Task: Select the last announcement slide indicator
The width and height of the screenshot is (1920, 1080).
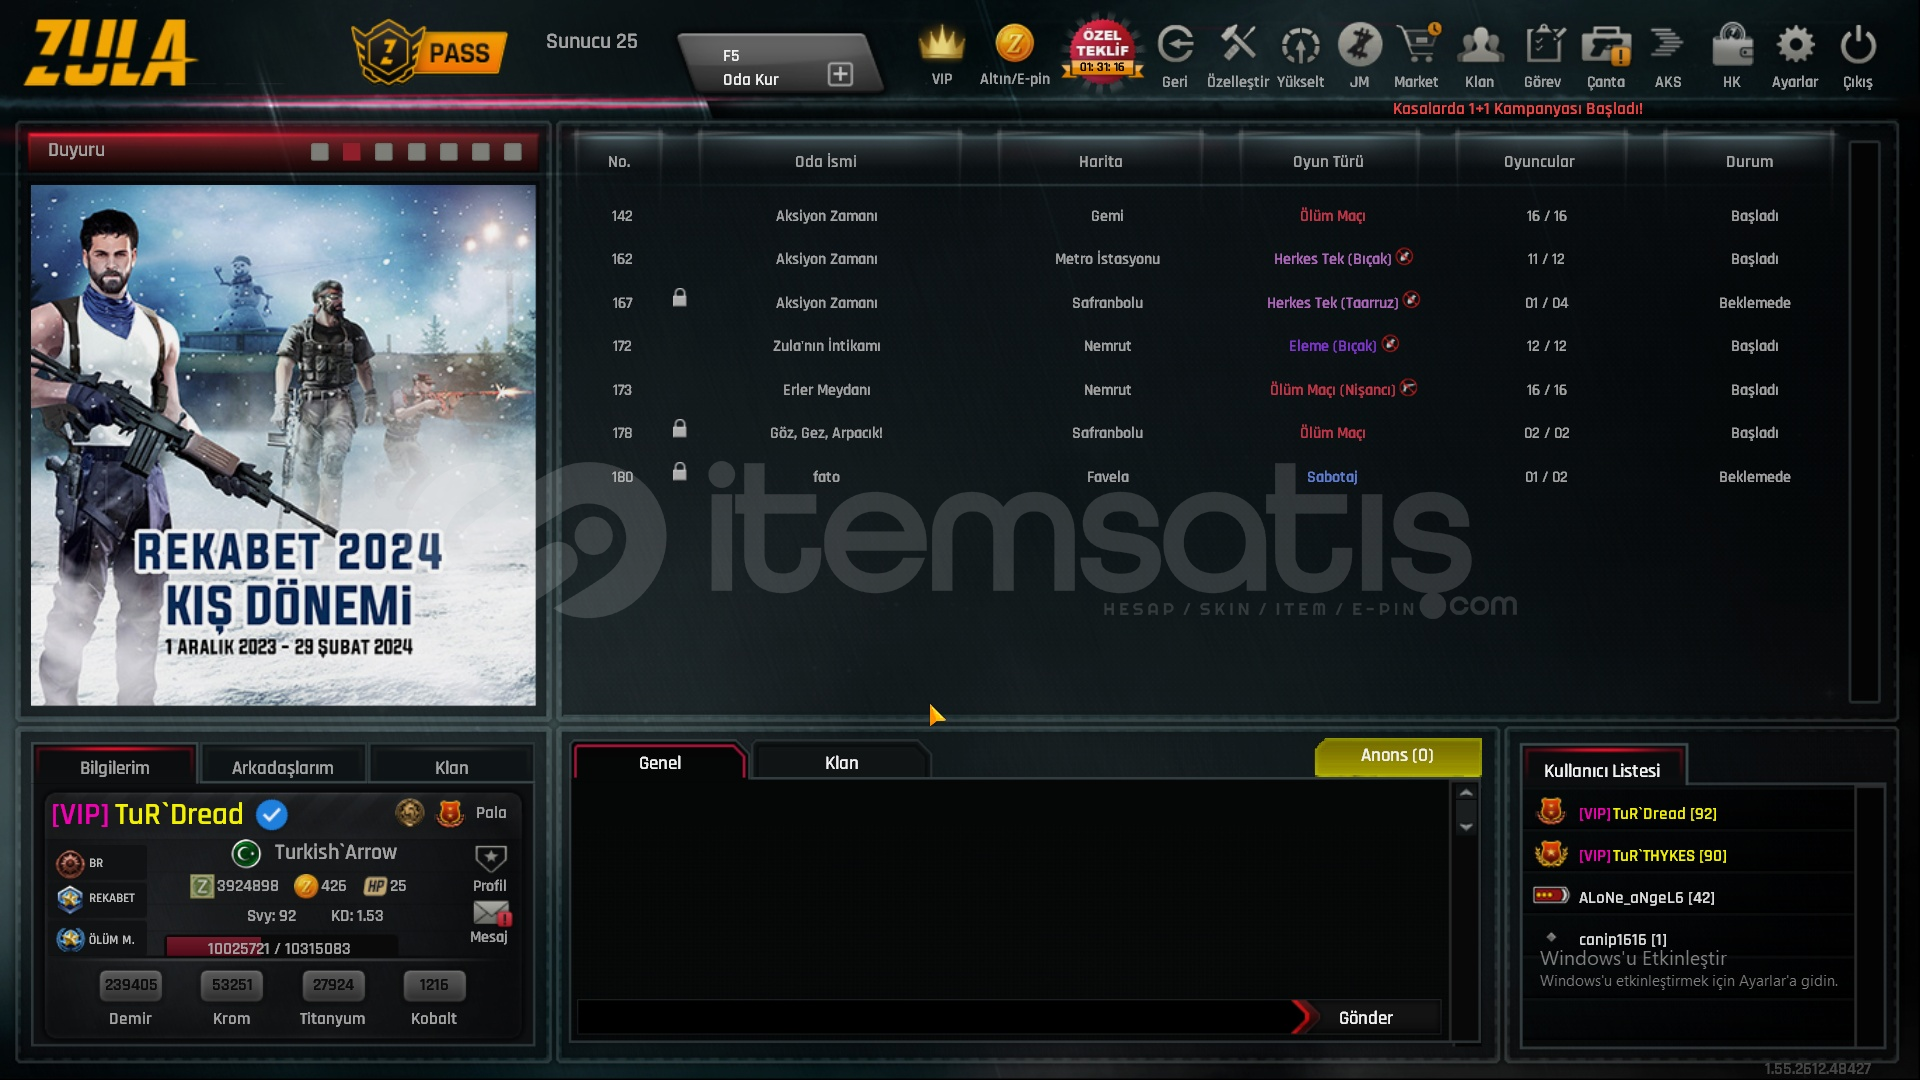Action: pyautogui.click(x=513, y=152)
